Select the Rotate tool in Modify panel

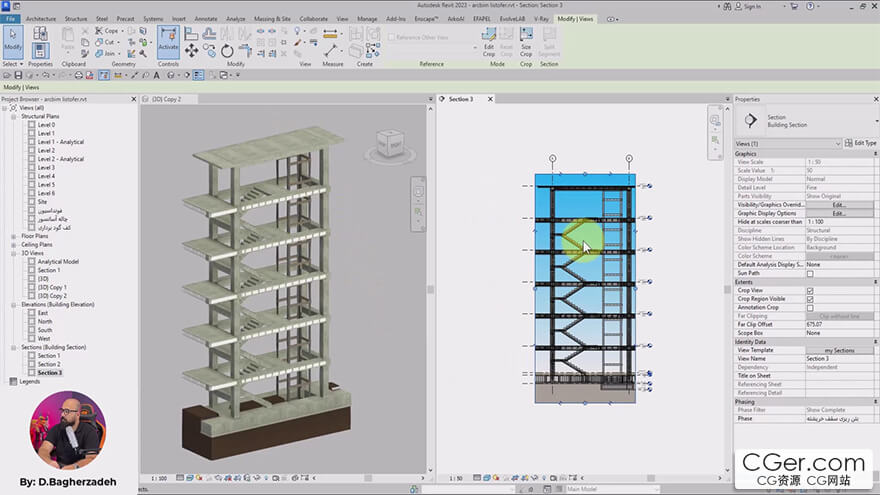[x=227, y=51]
